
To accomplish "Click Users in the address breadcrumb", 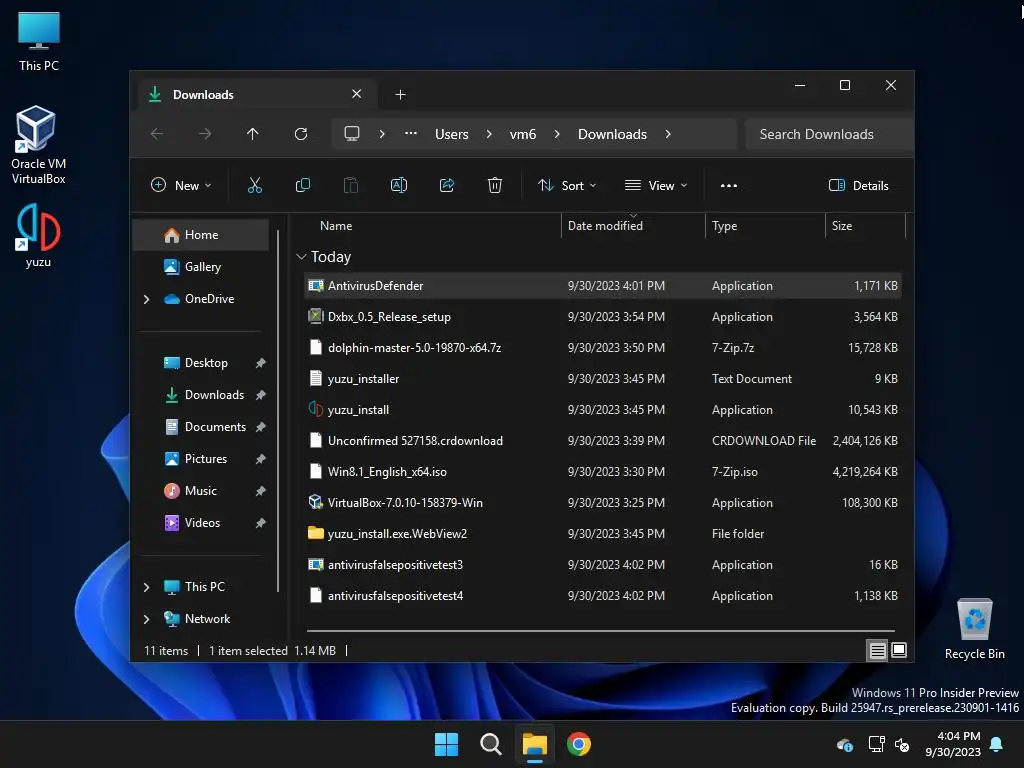I will (452, 134).
